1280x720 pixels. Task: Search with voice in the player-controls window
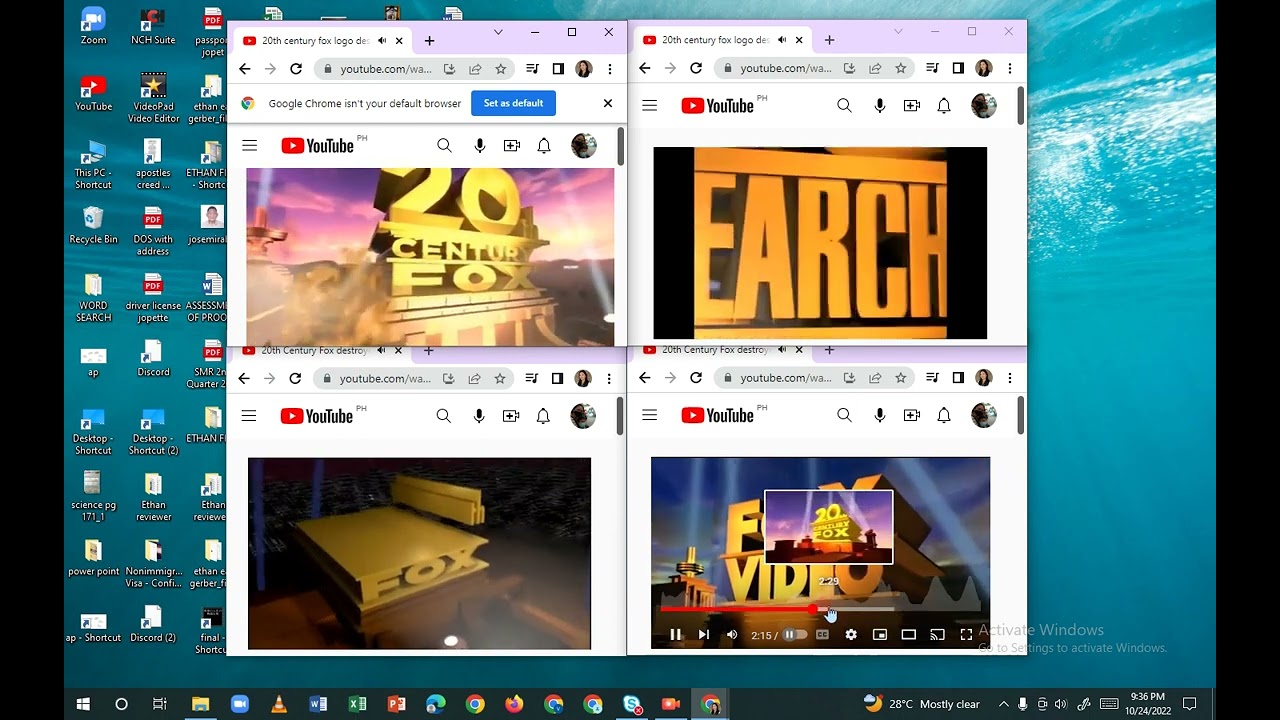click(x=880, y=415)
